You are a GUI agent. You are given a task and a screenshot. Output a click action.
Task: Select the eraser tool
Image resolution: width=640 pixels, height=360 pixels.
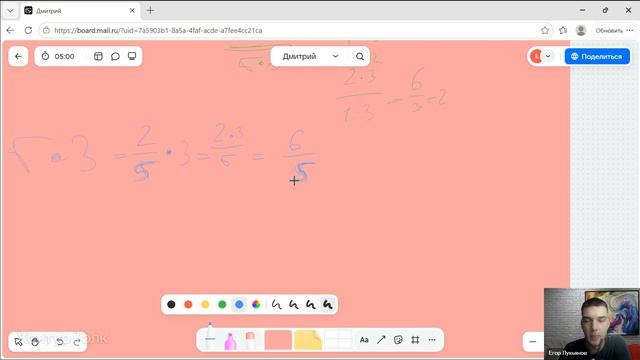click(x=251, y=340)
